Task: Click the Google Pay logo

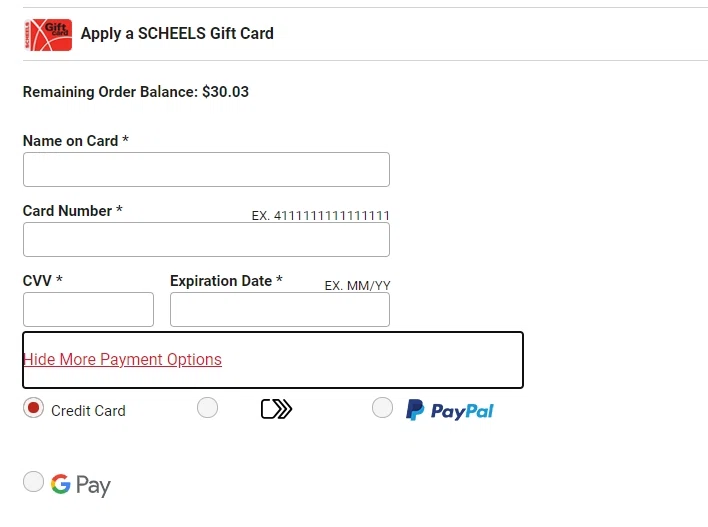Action: tap(81, 485)
